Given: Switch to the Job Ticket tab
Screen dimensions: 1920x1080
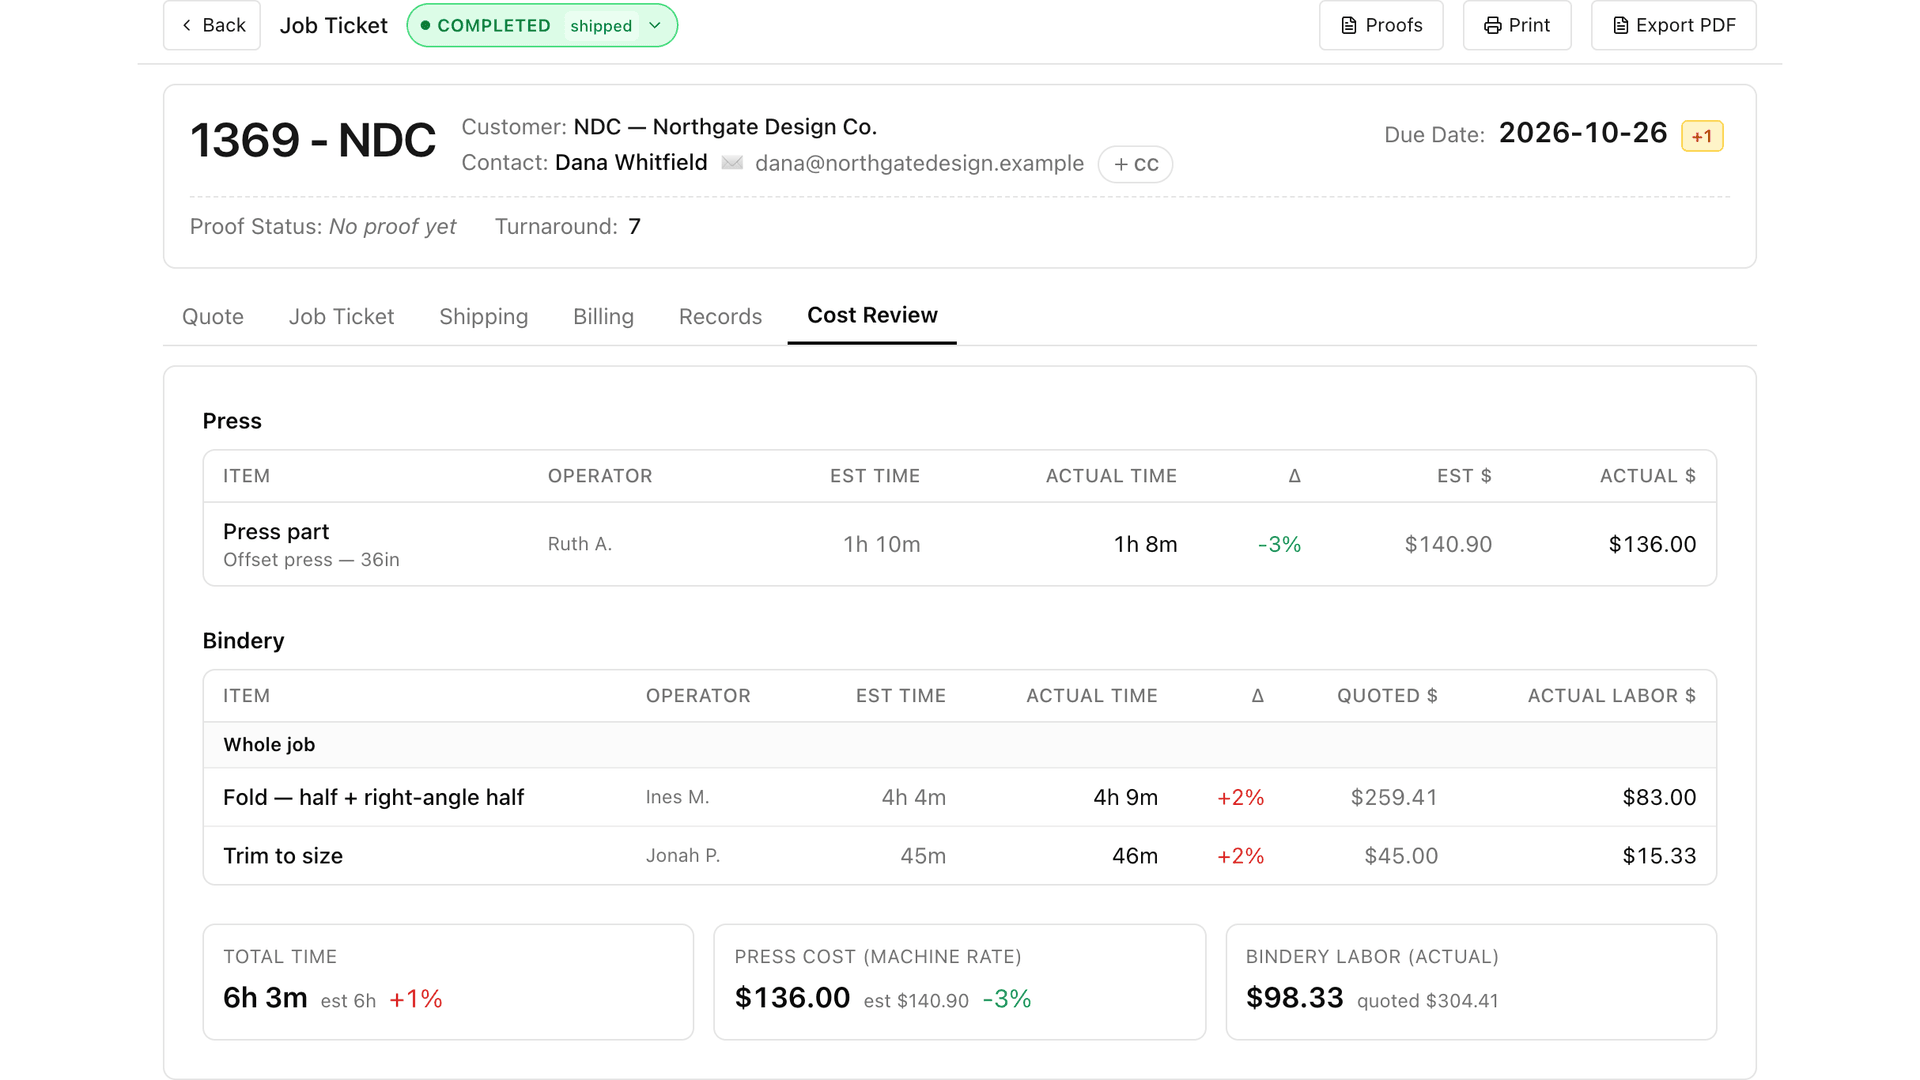Looking at the screenshot, I should [x=341, y=316].
